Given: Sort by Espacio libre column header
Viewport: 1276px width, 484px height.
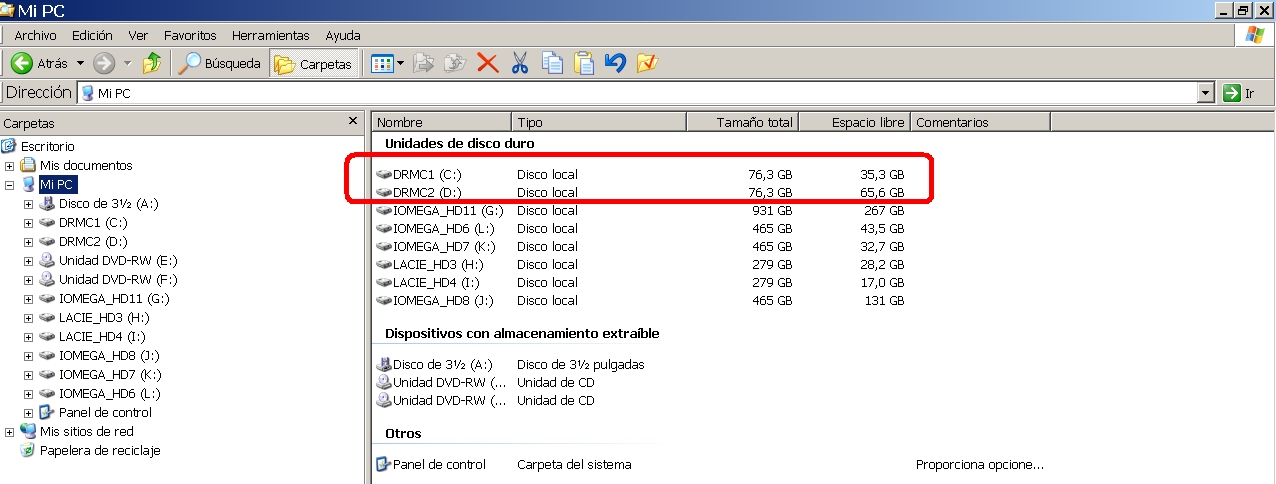Looking at the screenshot, I should (x=854, y=122).
